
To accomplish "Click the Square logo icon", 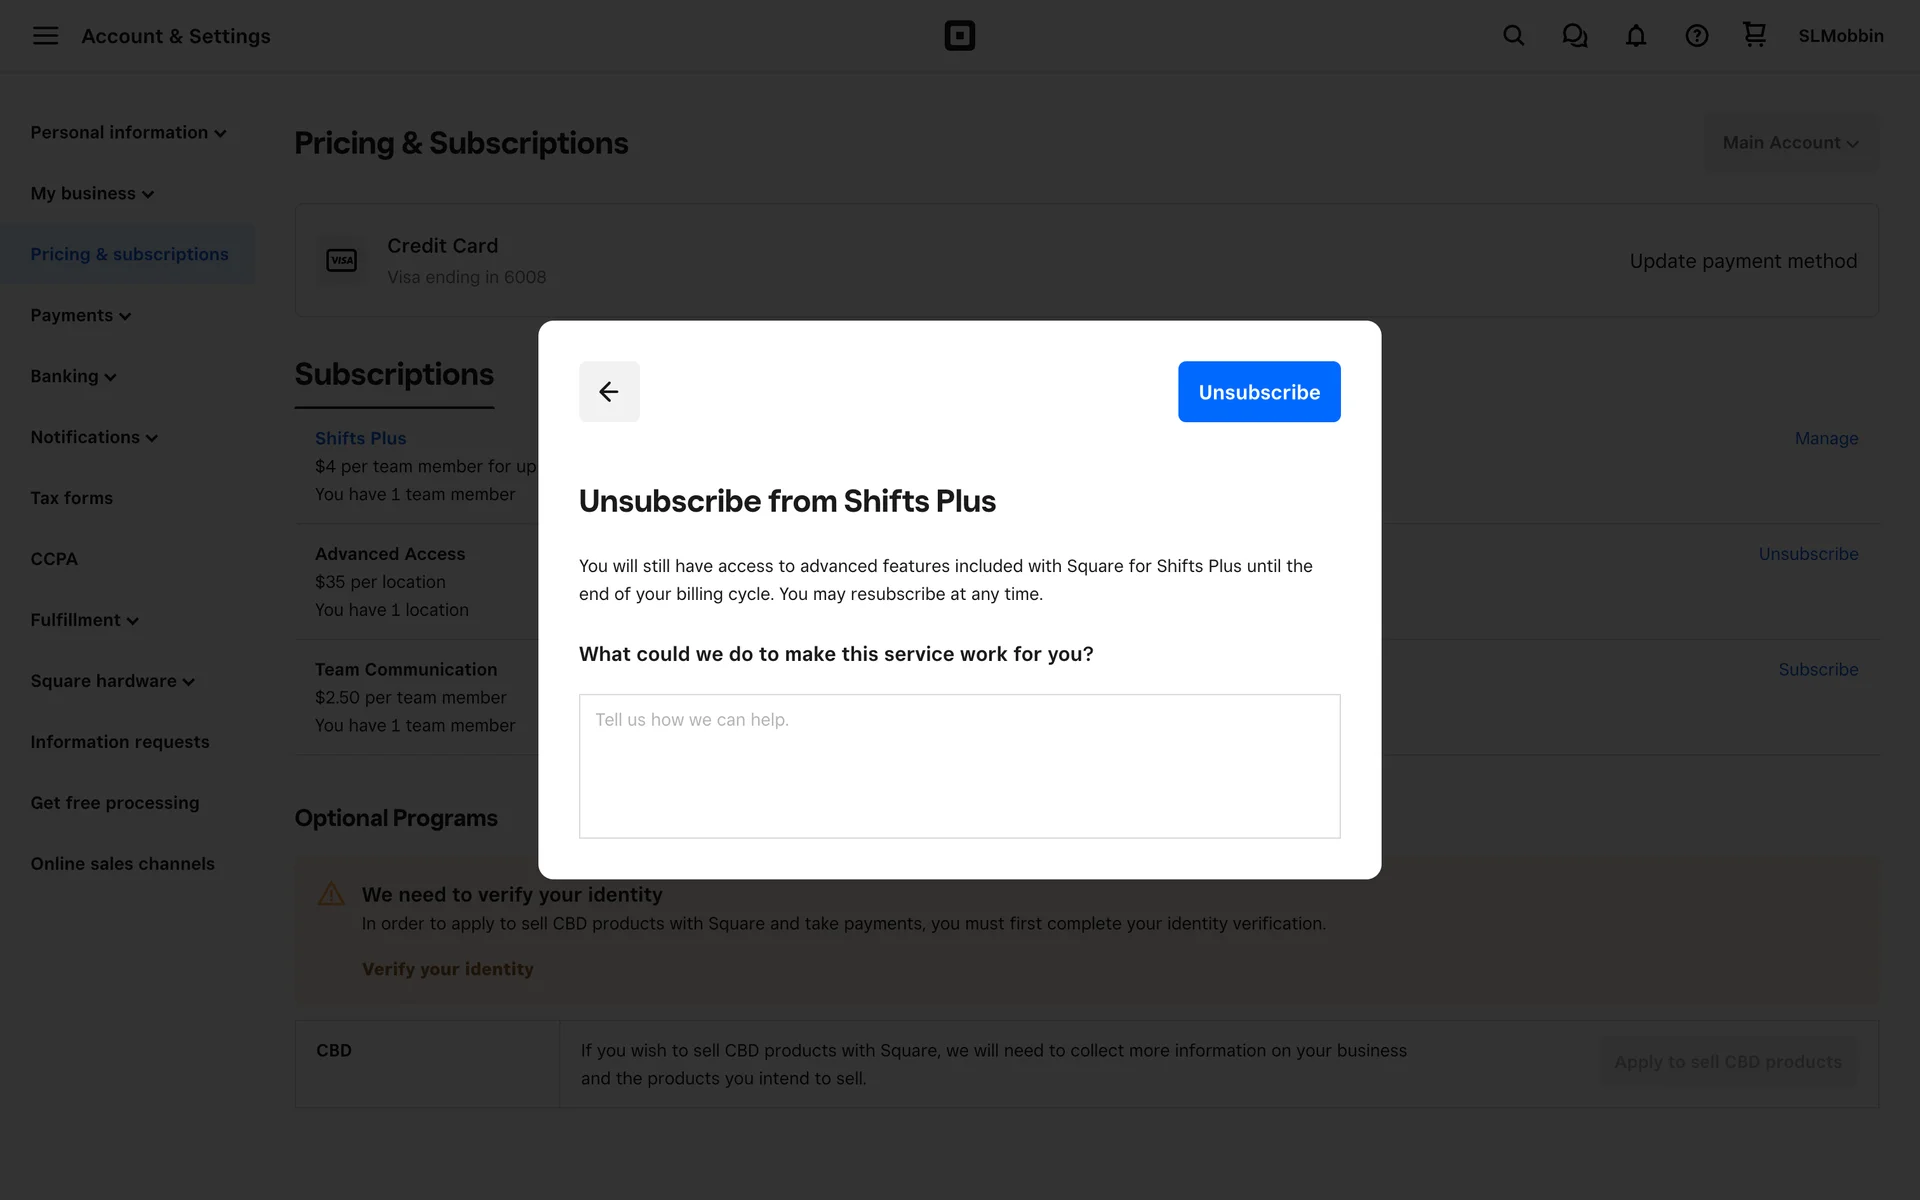I will [959, 36].
